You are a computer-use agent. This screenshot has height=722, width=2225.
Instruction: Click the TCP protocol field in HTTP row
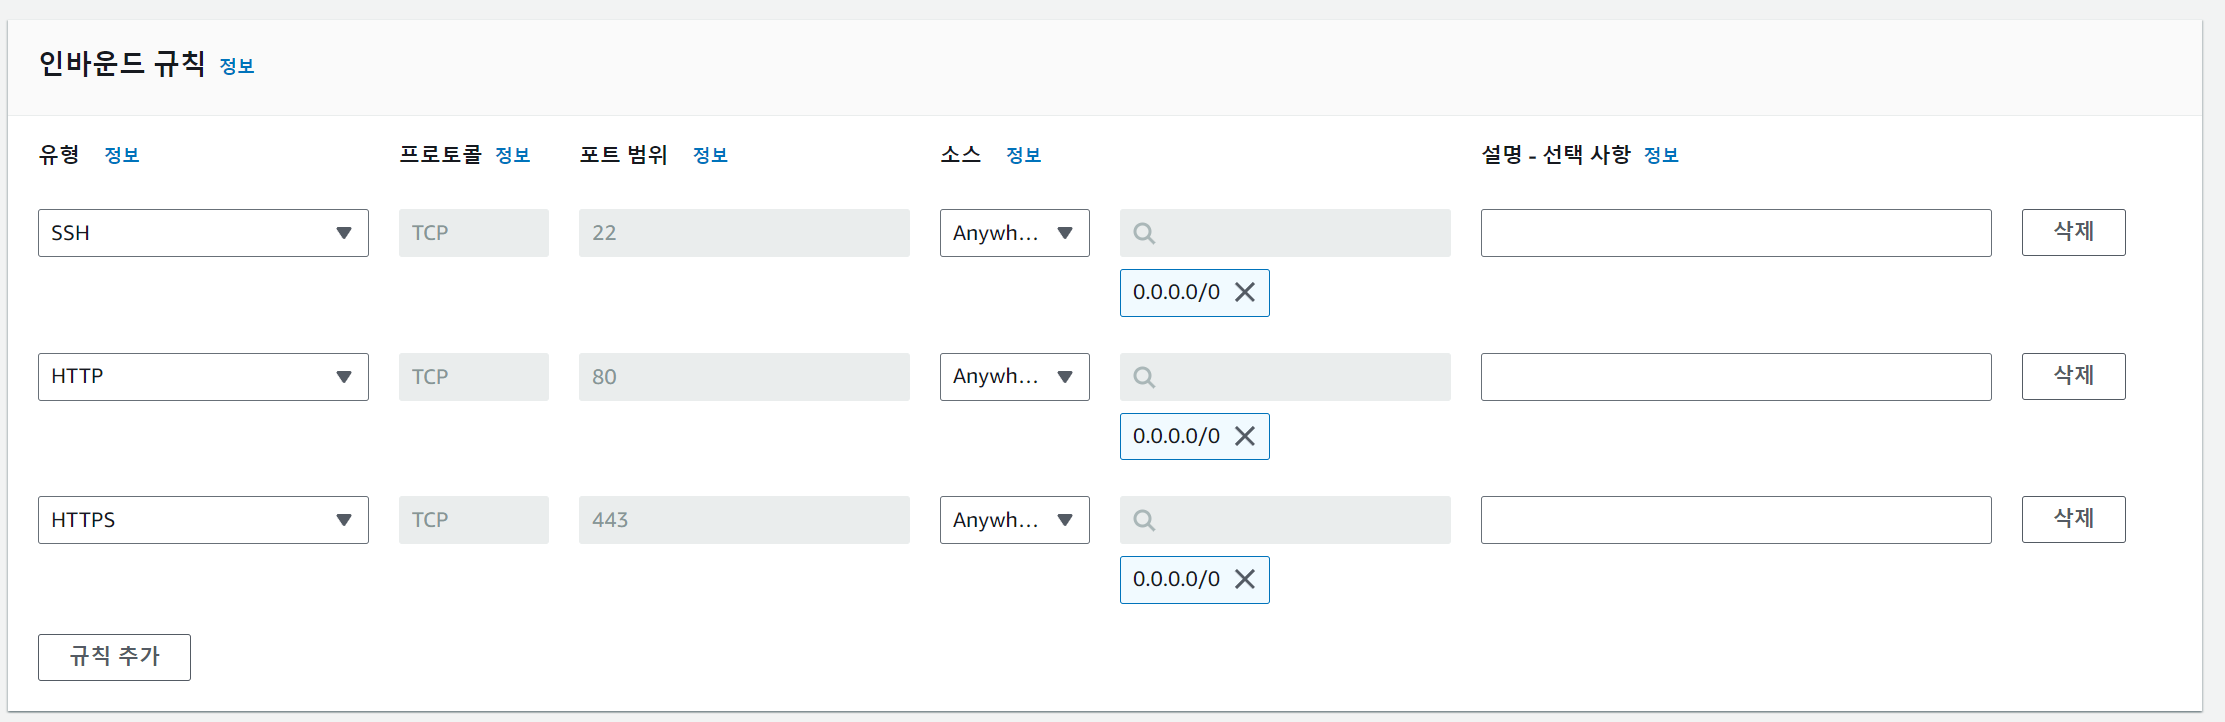[x=474, y=377]
